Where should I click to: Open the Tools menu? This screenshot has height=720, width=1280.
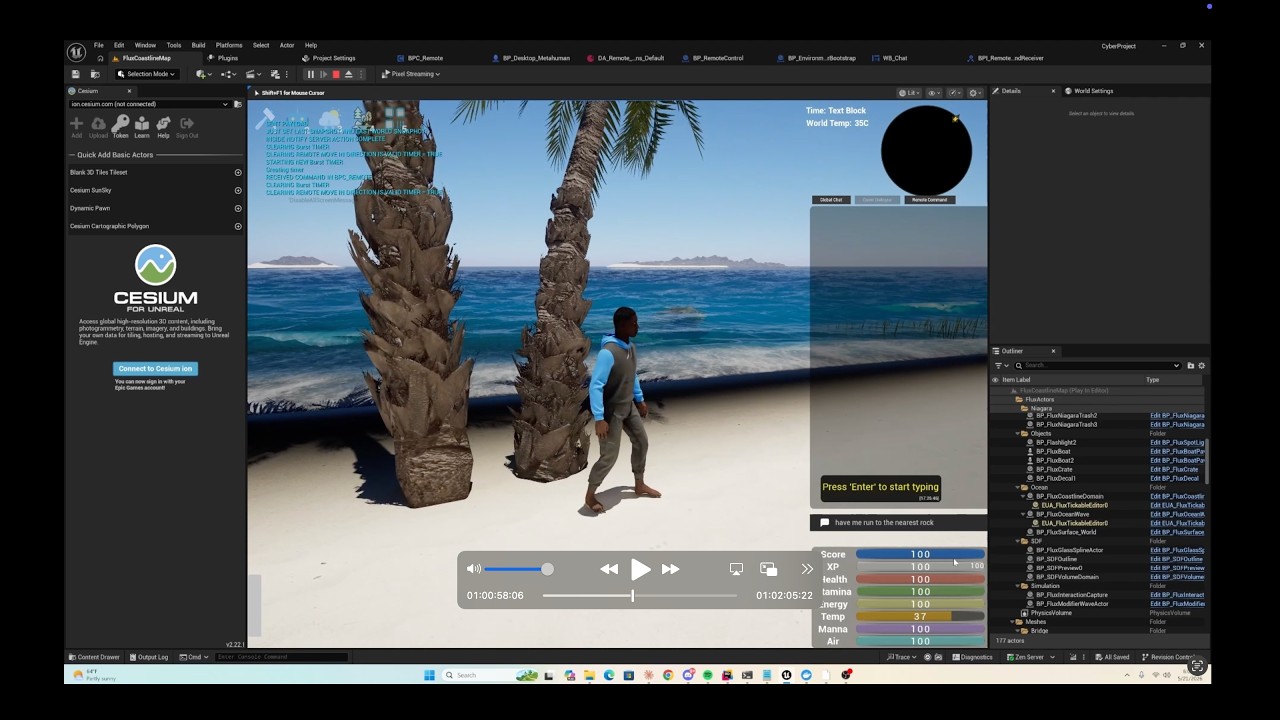174,45
